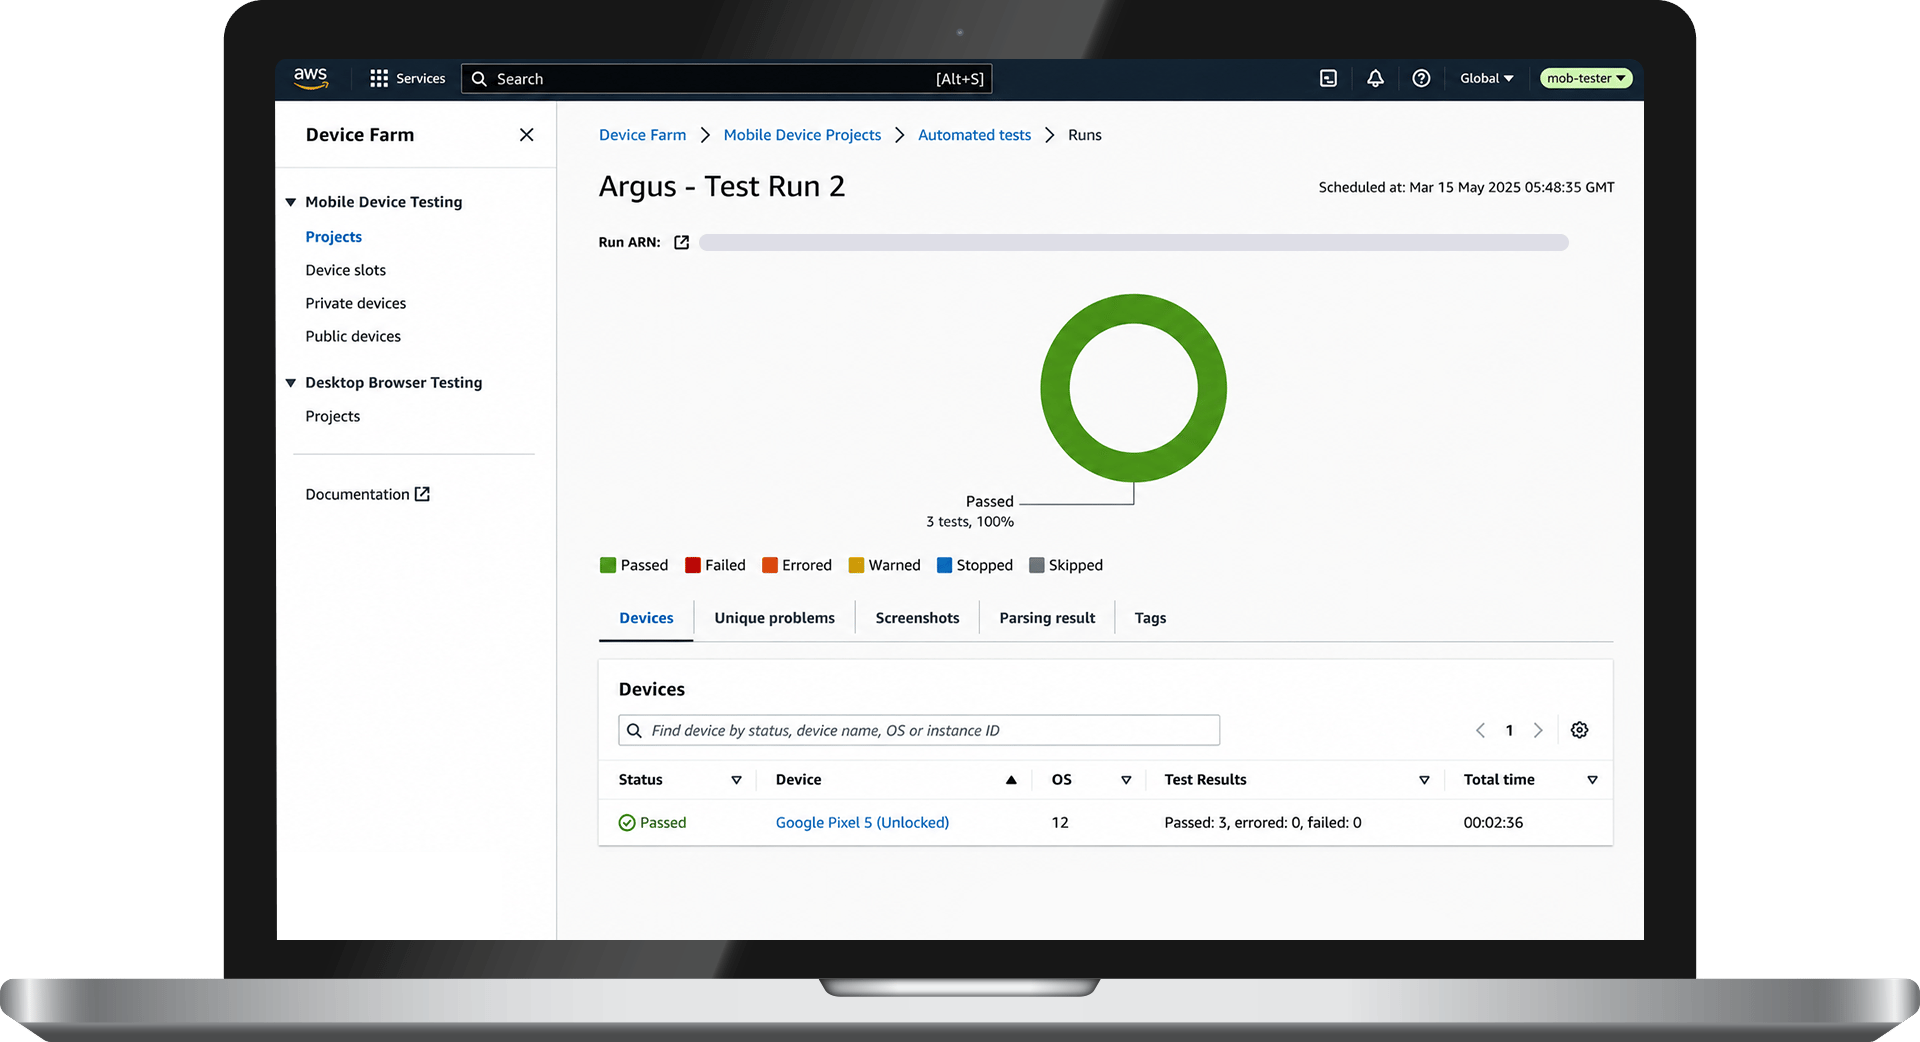Click the 00:02:36 total time cell
This screenshot has height=1042, width=1920.
click(1493, 822)
